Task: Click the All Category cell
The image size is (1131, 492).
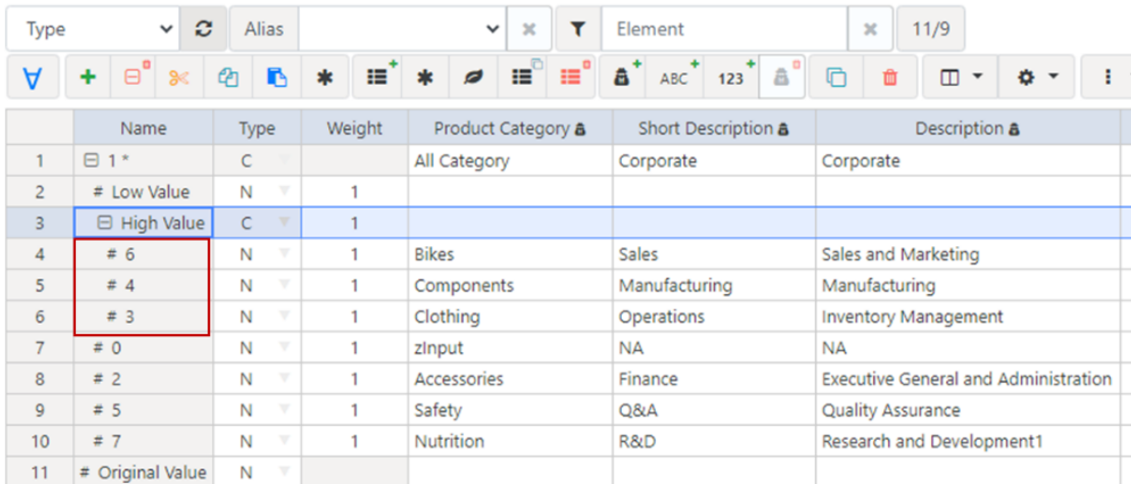Action: tap(510, 161)
